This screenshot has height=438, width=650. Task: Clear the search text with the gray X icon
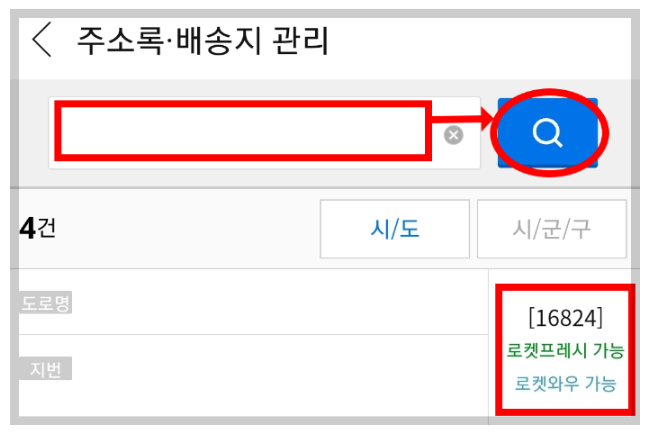pos(454,135)
